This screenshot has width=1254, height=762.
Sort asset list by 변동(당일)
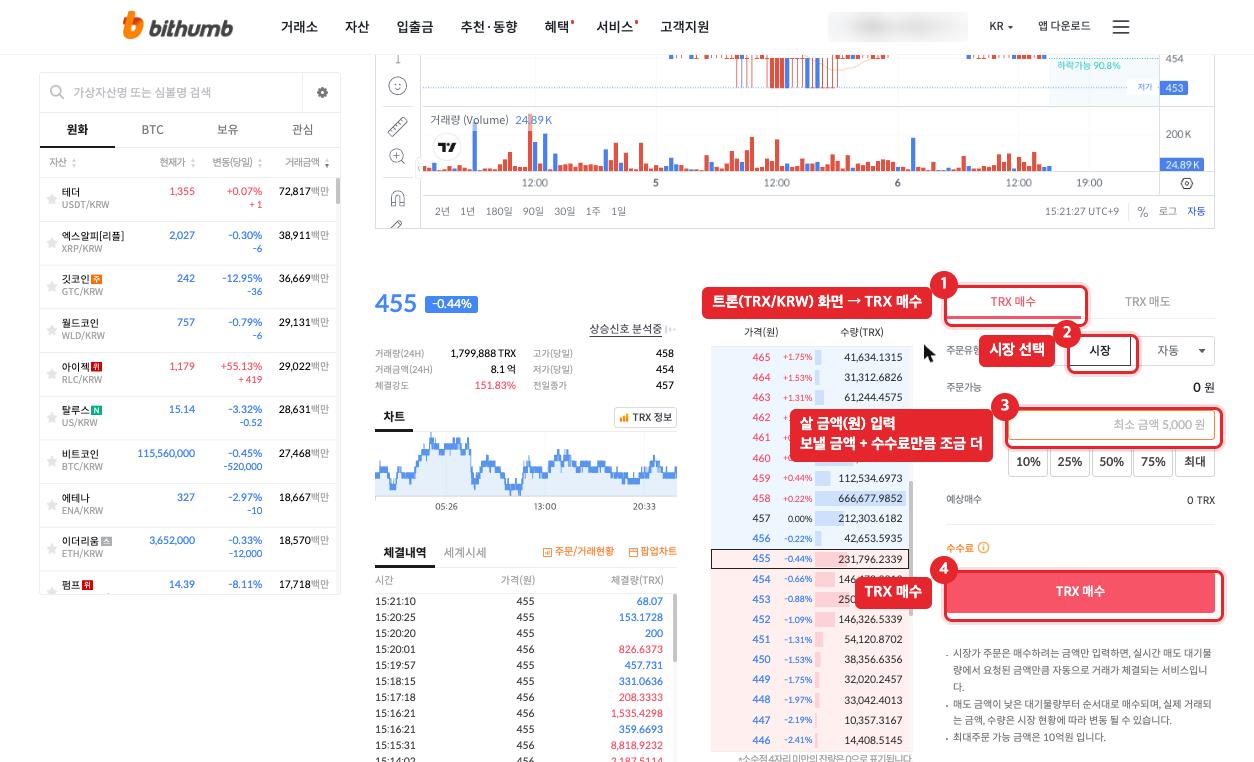click(237, 162)
